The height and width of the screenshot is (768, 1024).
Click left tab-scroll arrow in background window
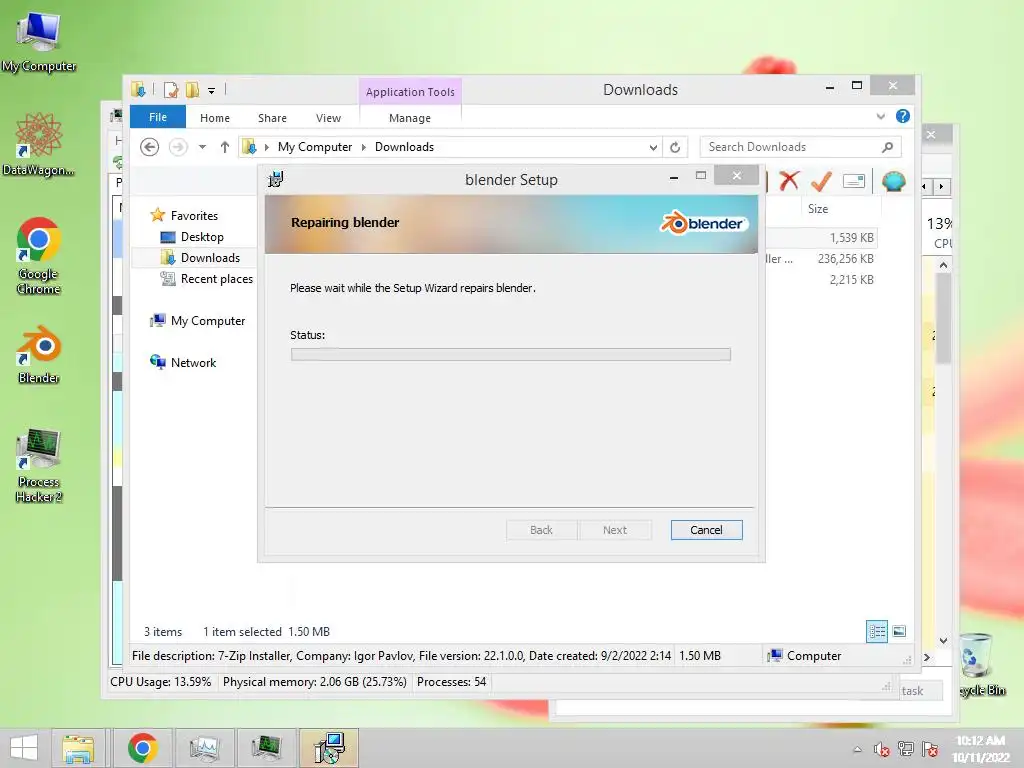click(x=924, y=187)
